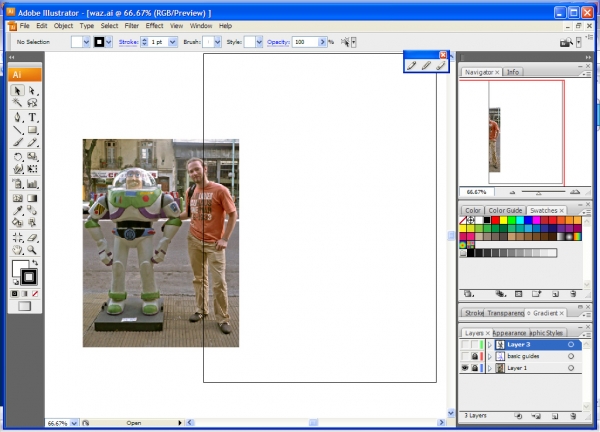Select the Scale tool
The height and width of the screenshot is (432, 600).
[x=32, y=156]
